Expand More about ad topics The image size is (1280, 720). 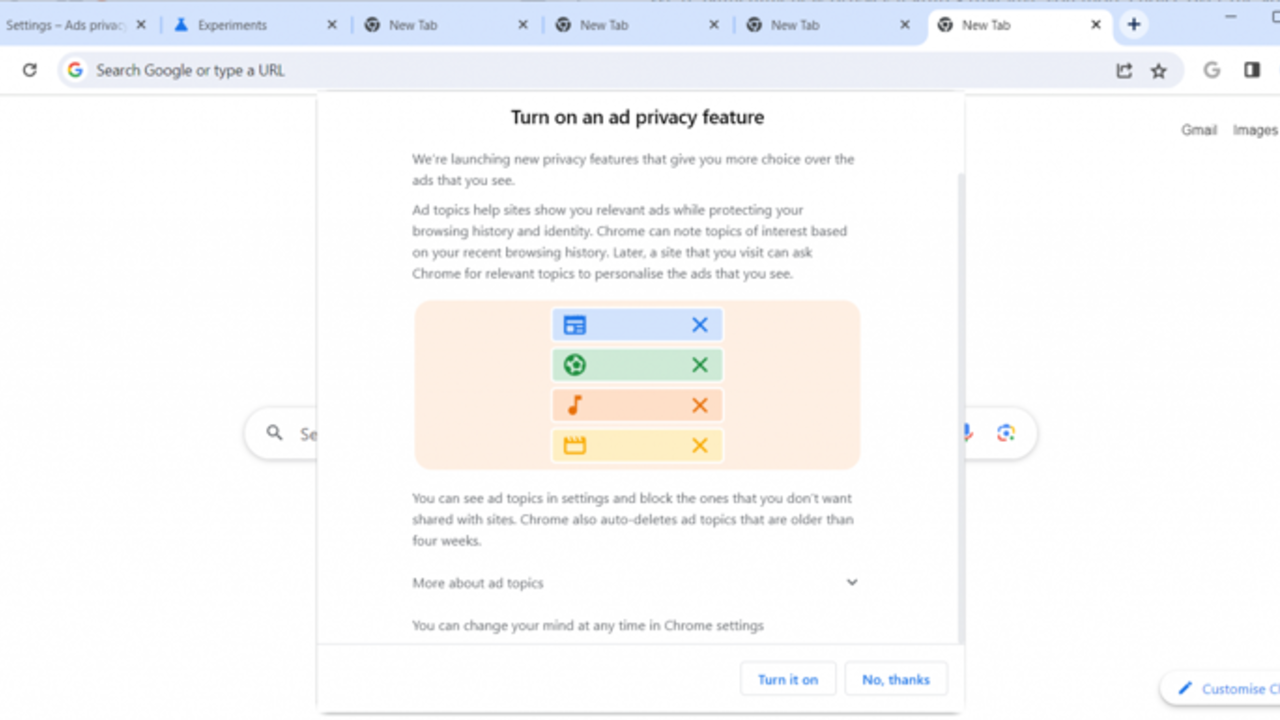(852, 582)
